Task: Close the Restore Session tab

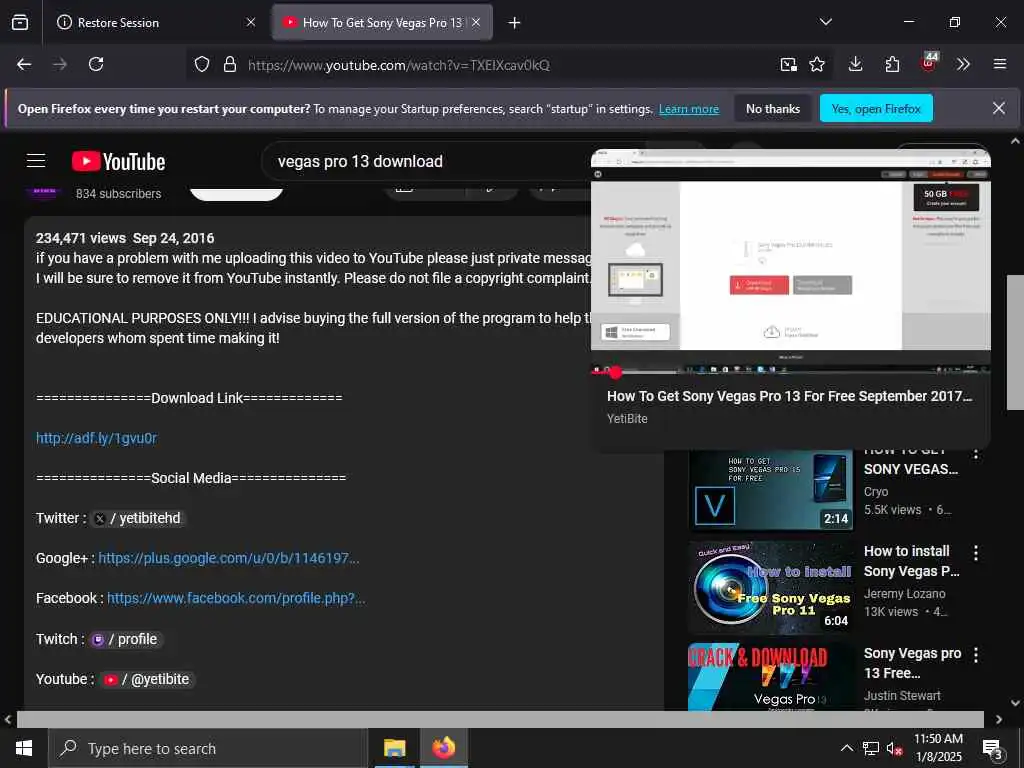Action: (251, 22)
